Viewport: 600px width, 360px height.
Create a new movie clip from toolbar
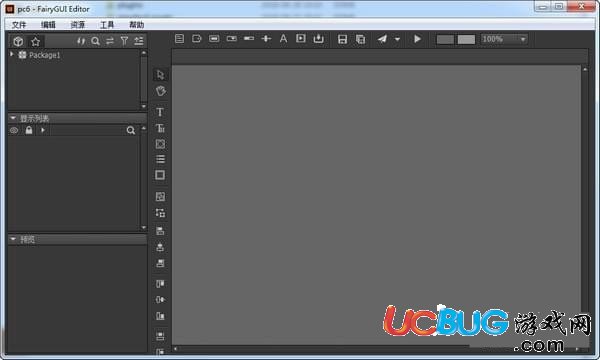pyautogui.click(x=301, y=39)
